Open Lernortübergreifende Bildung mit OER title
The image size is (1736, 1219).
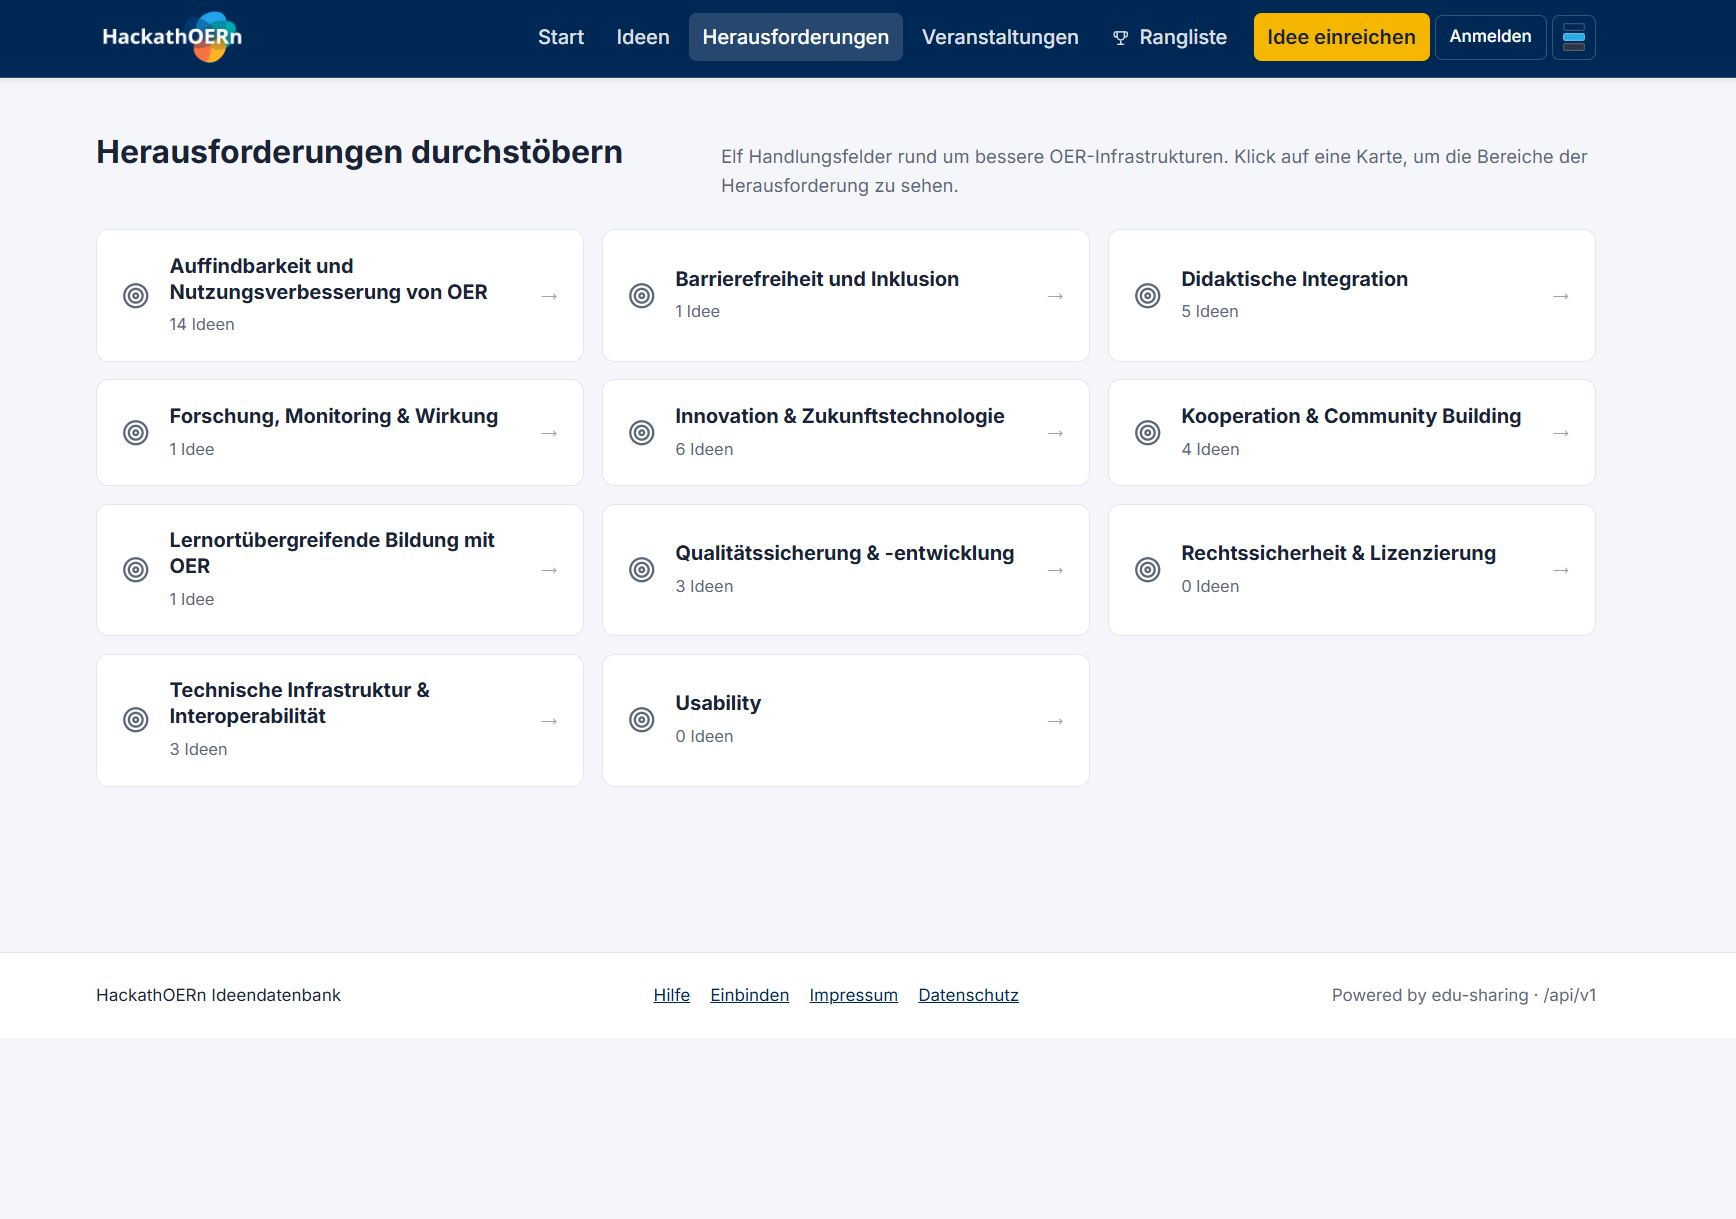coord(332,553)
